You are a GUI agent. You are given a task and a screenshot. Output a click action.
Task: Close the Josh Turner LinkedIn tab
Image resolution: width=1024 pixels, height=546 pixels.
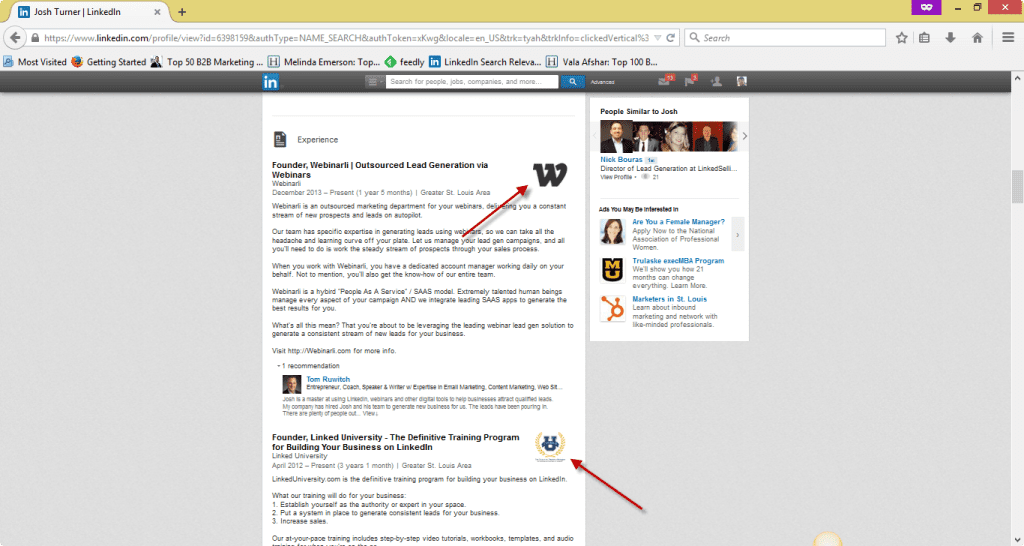[157, 12]
